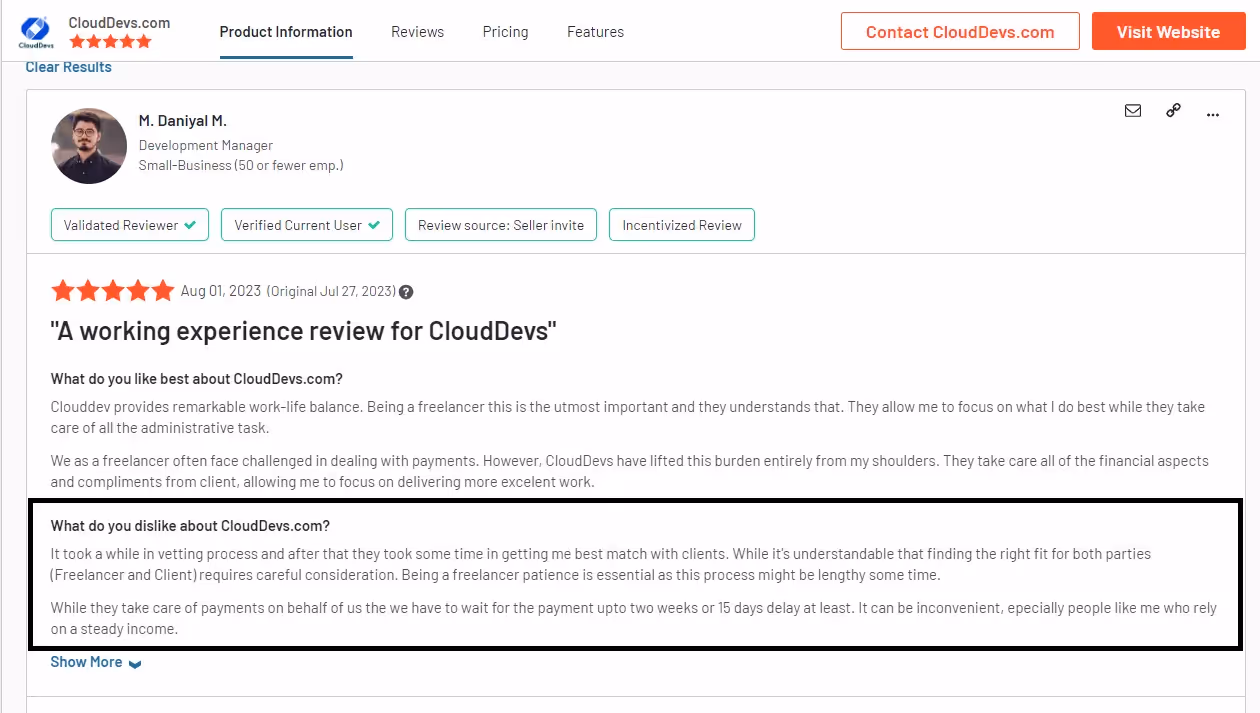Screen dimensions: 1260x713
Task: Open review title "A working experience review for CloudDevs"
Action: [304, 331]
